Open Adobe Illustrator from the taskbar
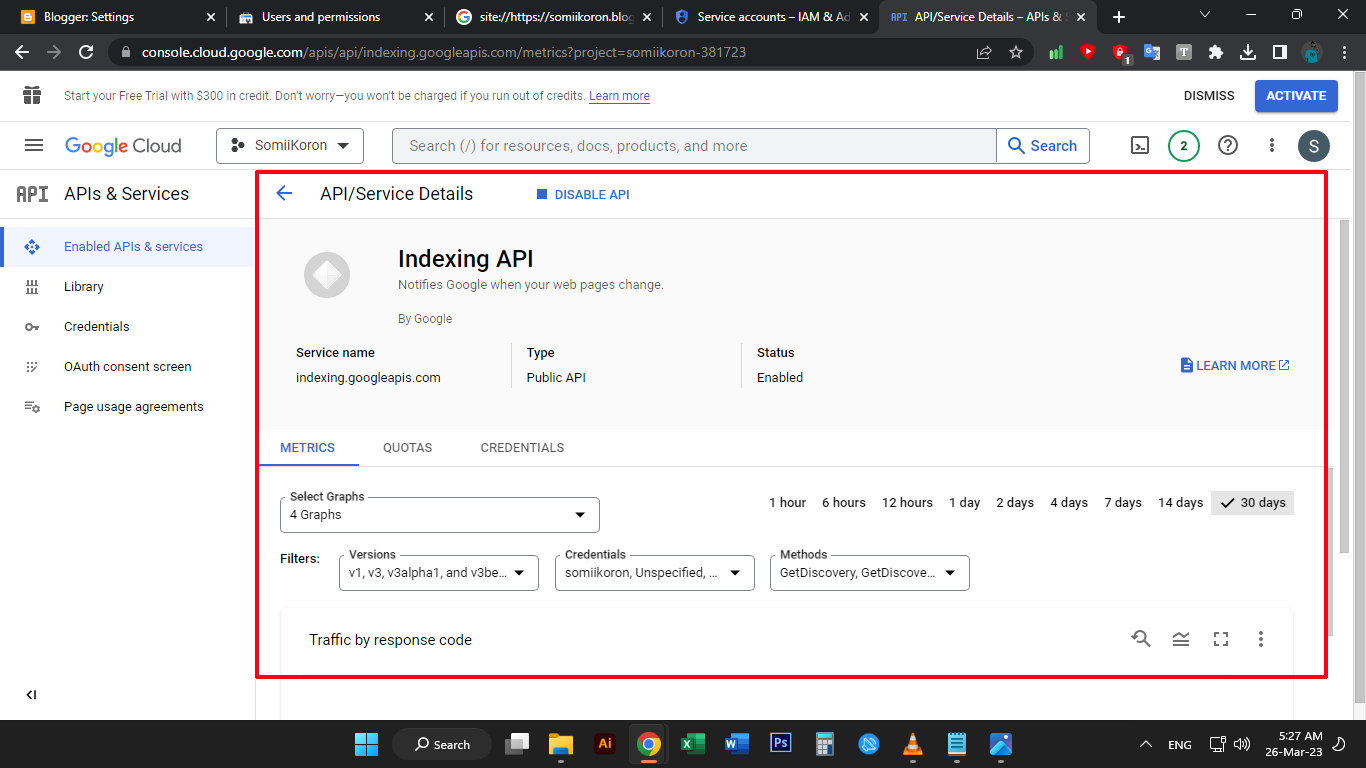The height and width of the screenshot is (768, 1366). [x=604, y=743]
